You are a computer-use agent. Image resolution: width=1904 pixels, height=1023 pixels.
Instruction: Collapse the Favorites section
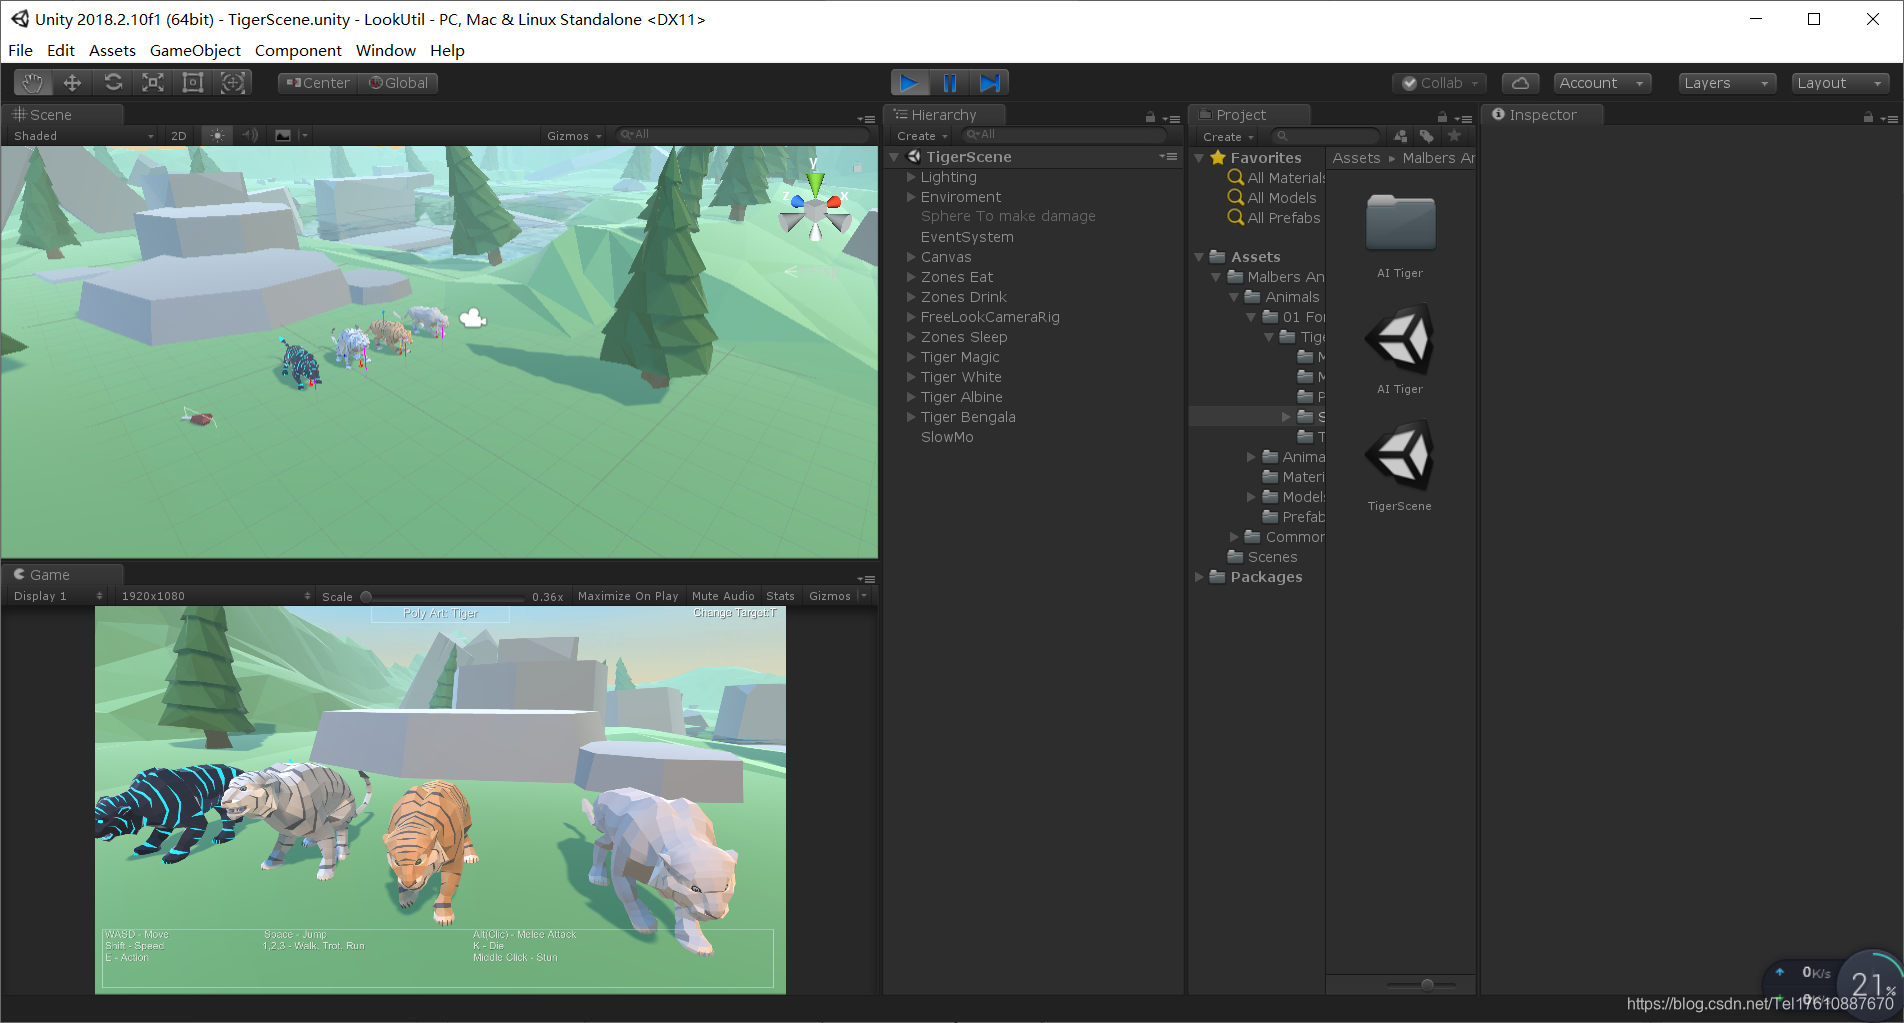point(1199,158)
